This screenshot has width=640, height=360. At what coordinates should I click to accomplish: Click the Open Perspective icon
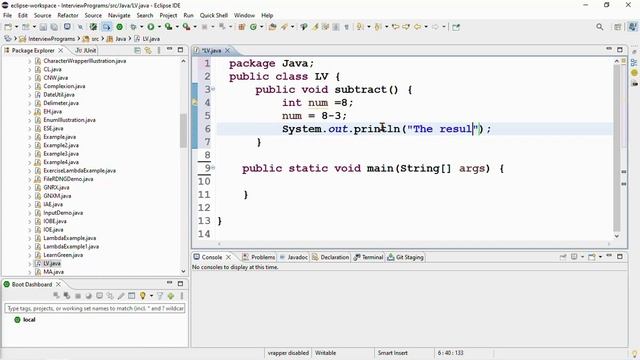(618, 27)
